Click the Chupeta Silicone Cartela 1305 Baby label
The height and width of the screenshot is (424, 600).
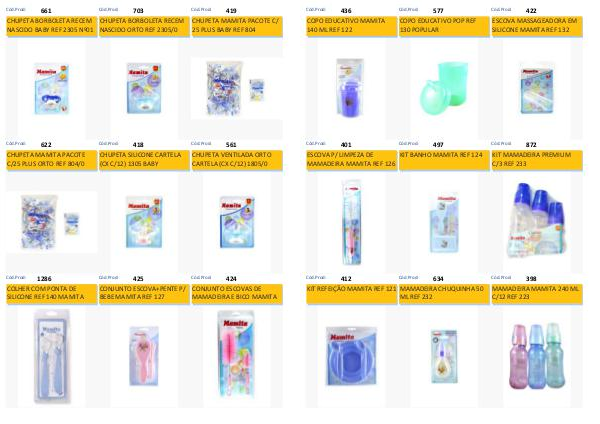point(144,159)
